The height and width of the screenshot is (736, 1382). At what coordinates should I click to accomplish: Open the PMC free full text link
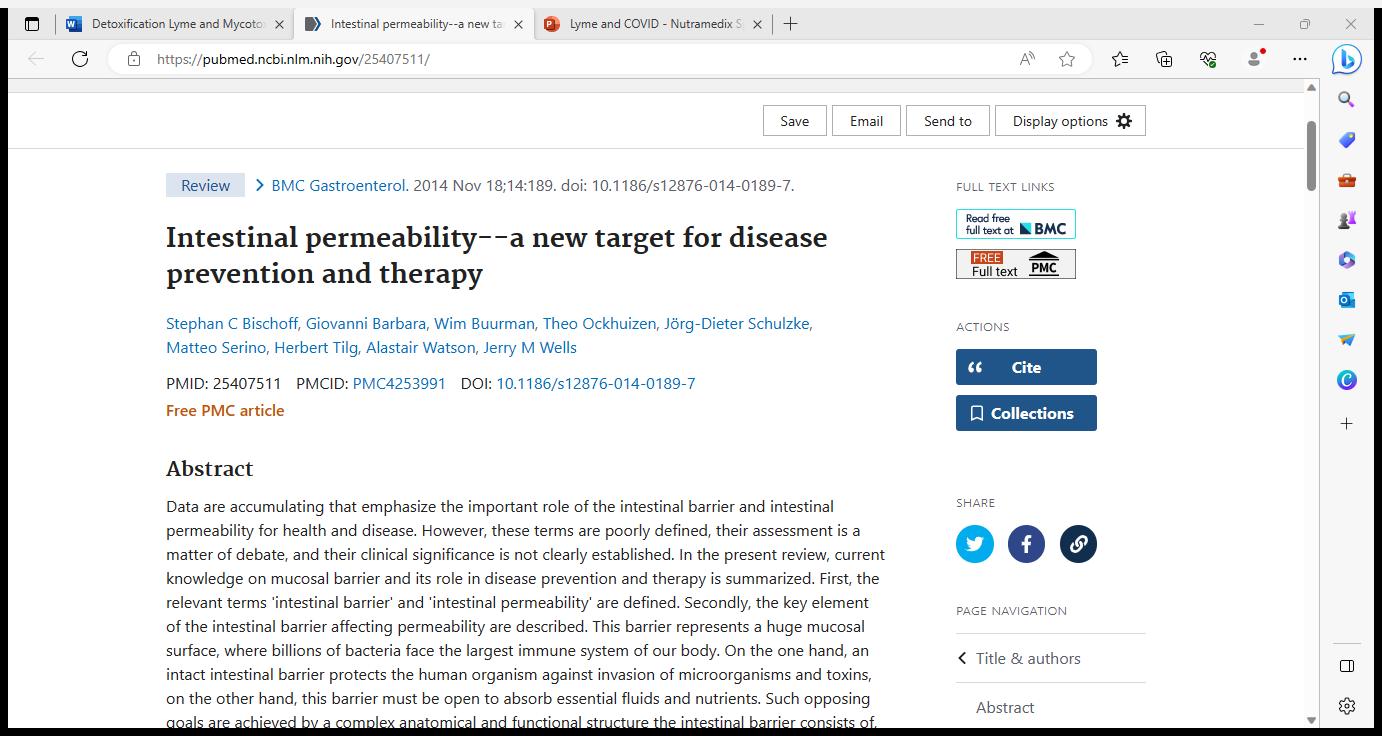click(1016, 264)
